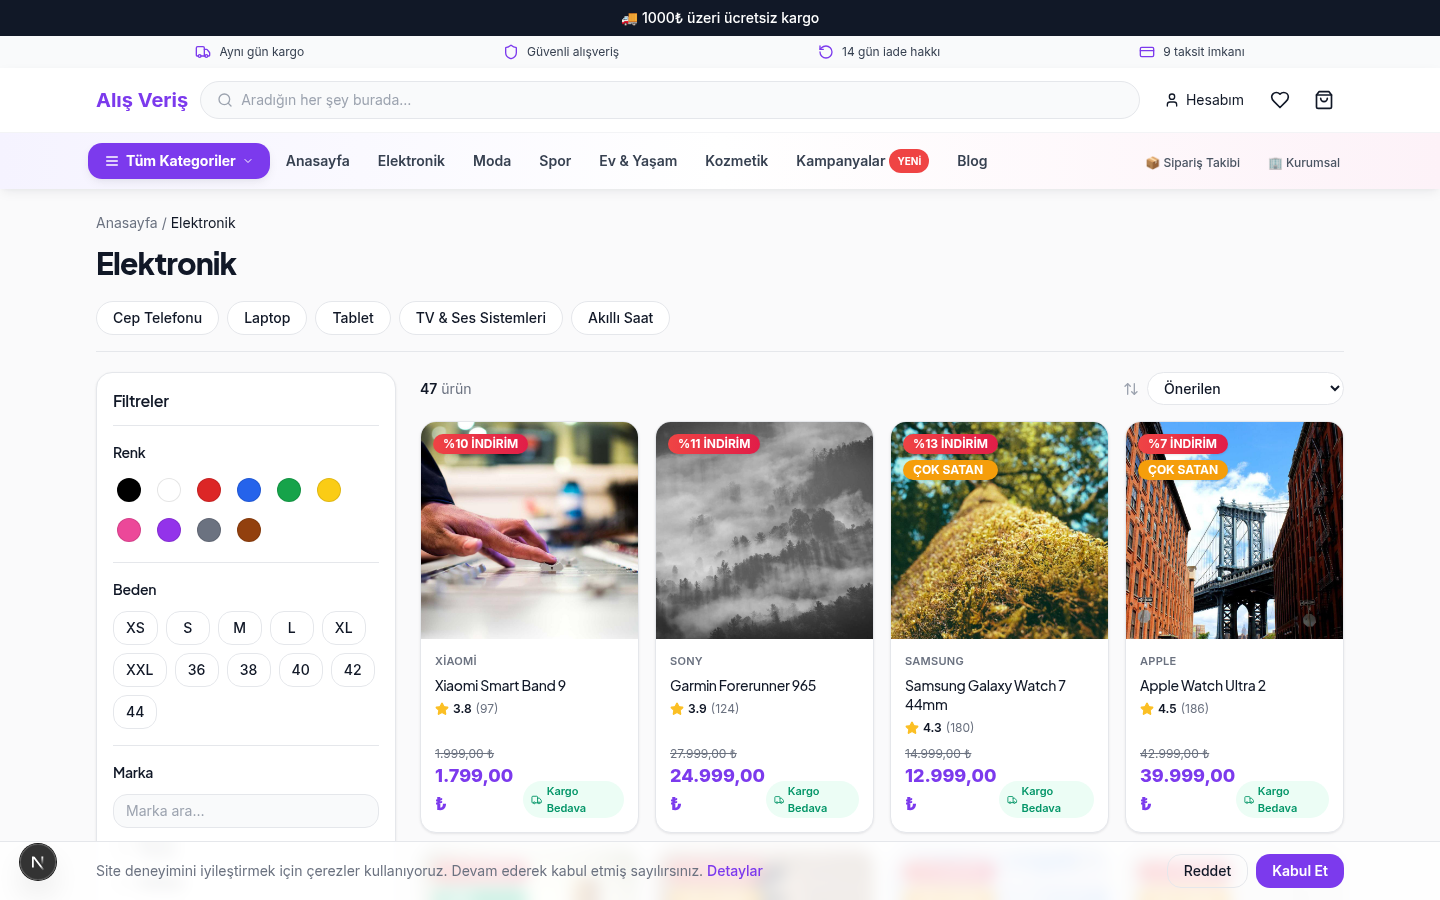Click the rating star of Samsung Galaxy Watch 7
1440x900 pixels.
(912, 728)
